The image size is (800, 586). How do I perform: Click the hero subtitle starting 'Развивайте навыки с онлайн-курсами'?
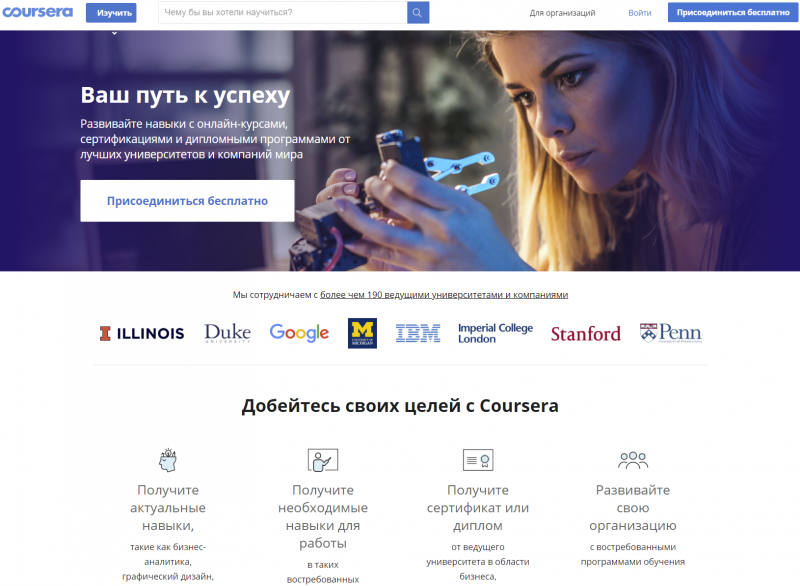215,139
